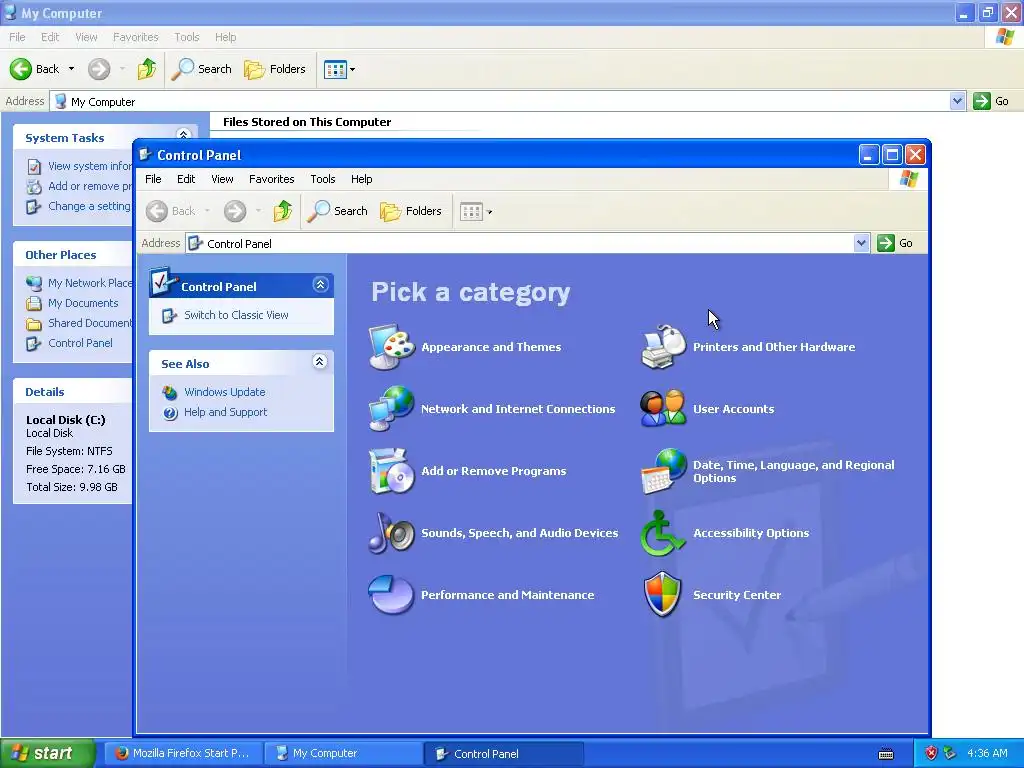The width and height of the screenshot is (1024, 768).
Task: Open Help and Support link
Action: tap(225, 412)
